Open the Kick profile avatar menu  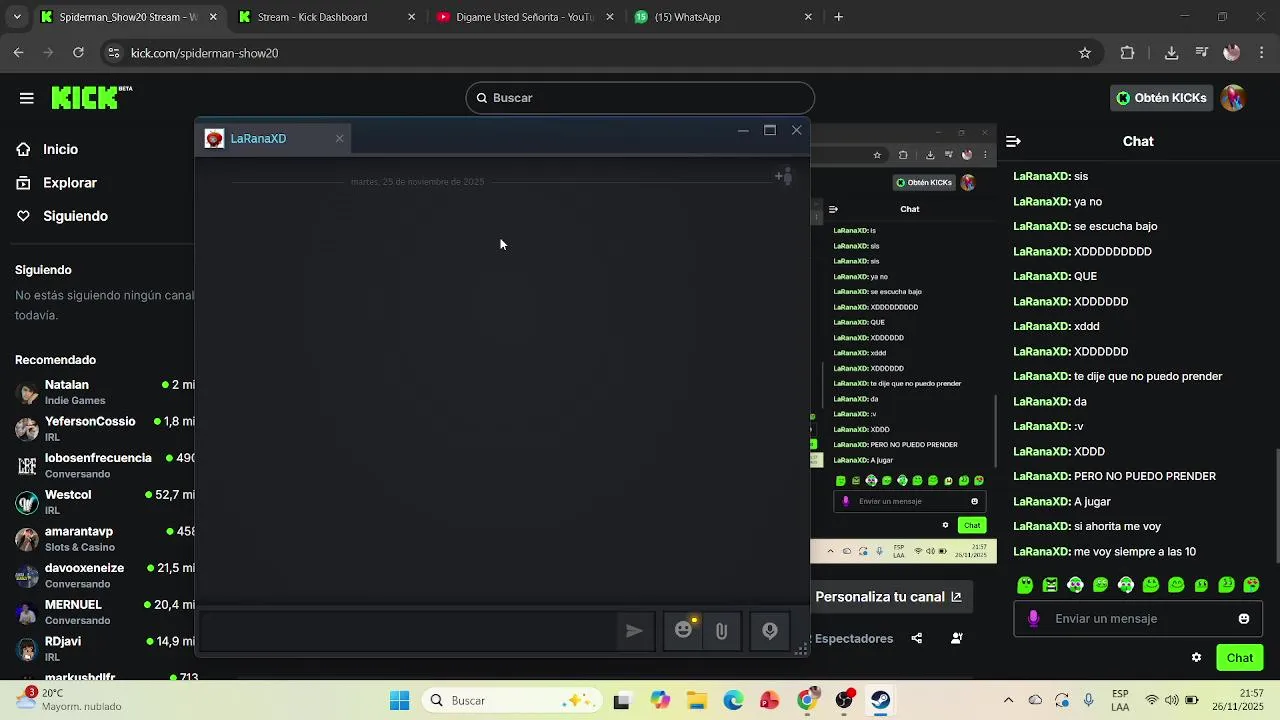[x=1233, y=98]
